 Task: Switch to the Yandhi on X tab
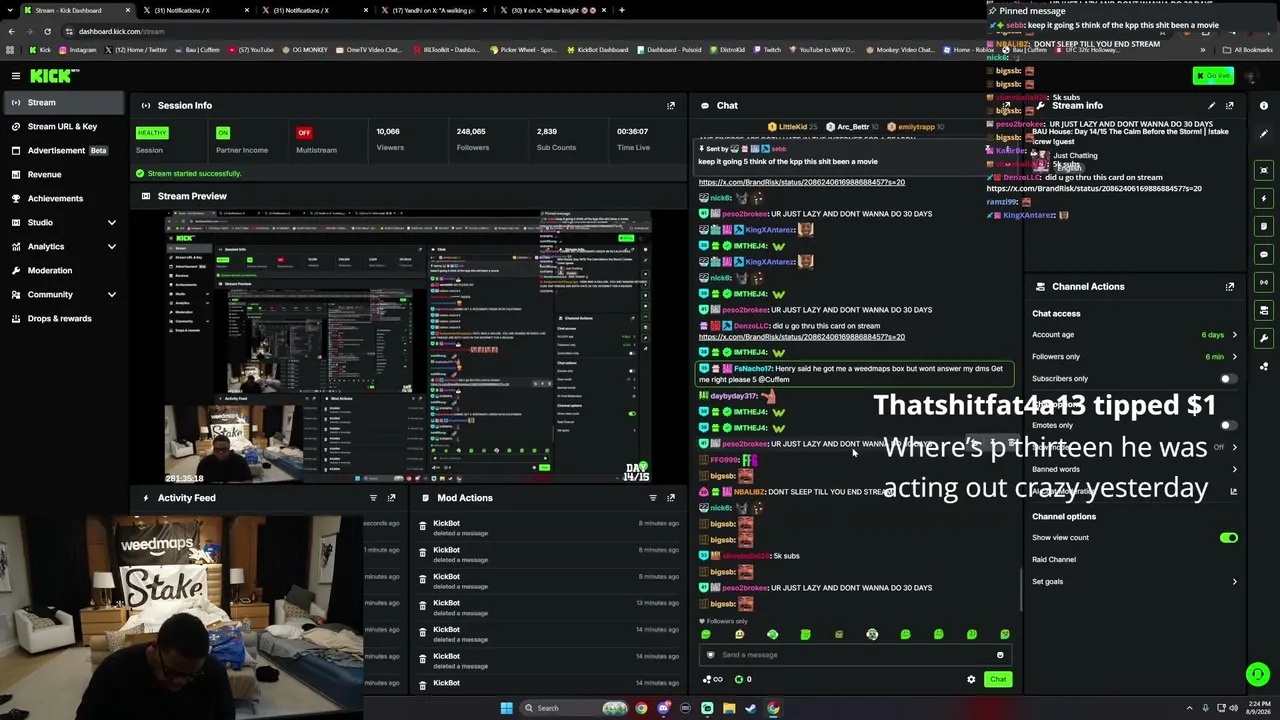435,11
